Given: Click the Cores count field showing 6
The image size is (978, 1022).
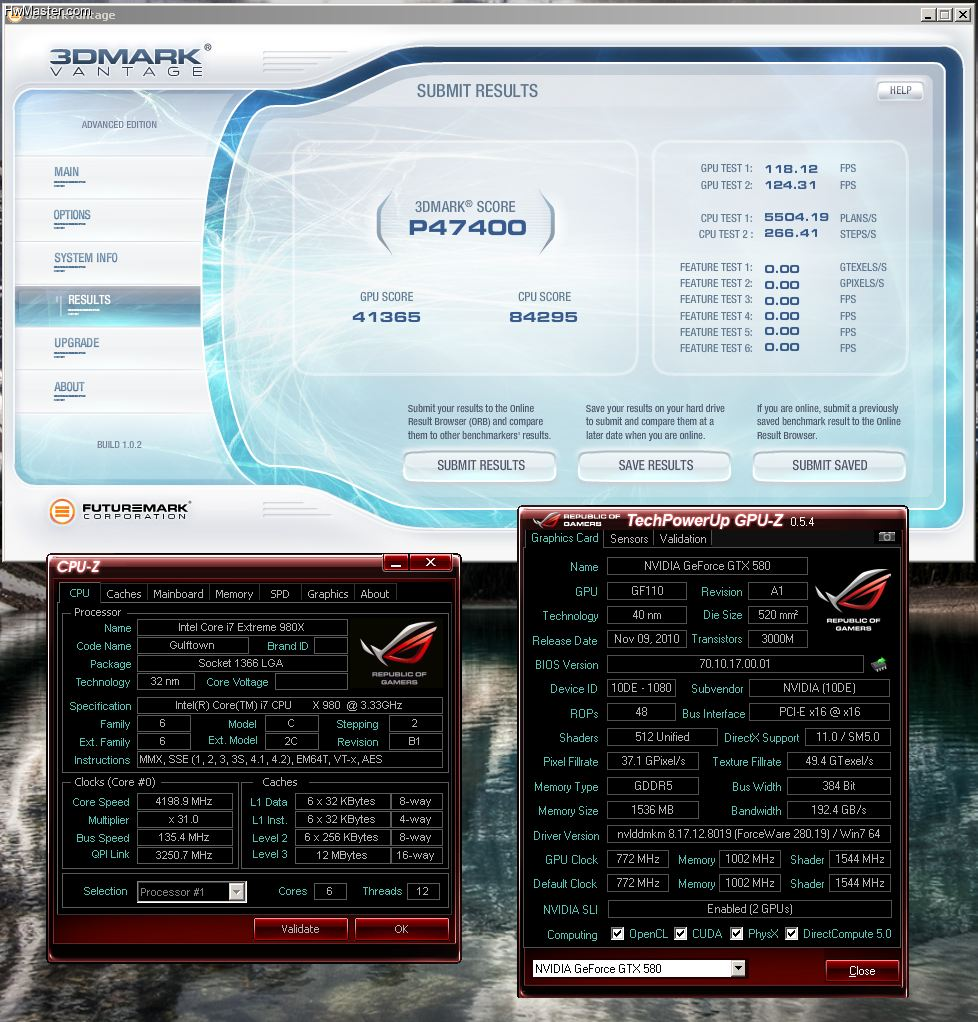Looking at the screenshot, I should 329,891.
